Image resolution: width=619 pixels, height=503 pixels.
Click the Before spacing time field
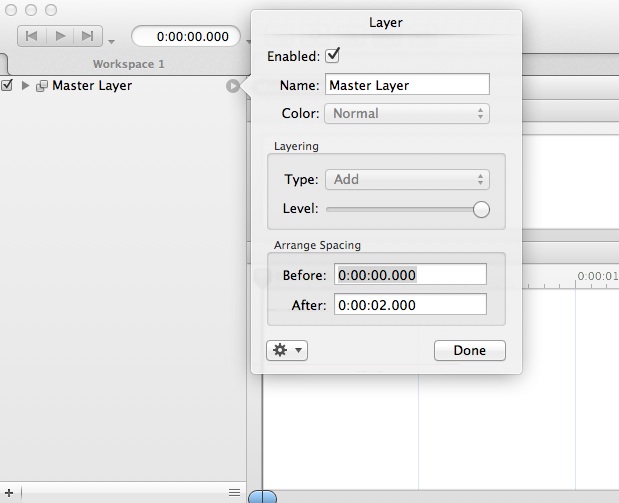410,274
